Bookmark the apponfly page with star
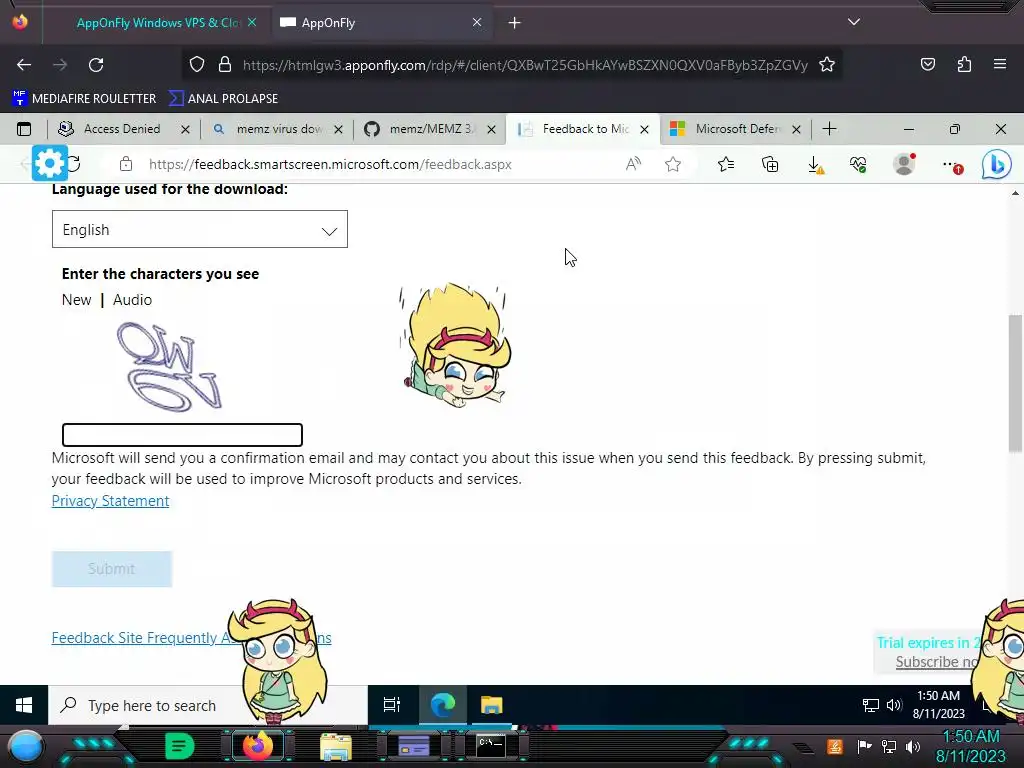1024x768 pixels. coord(827,65)
